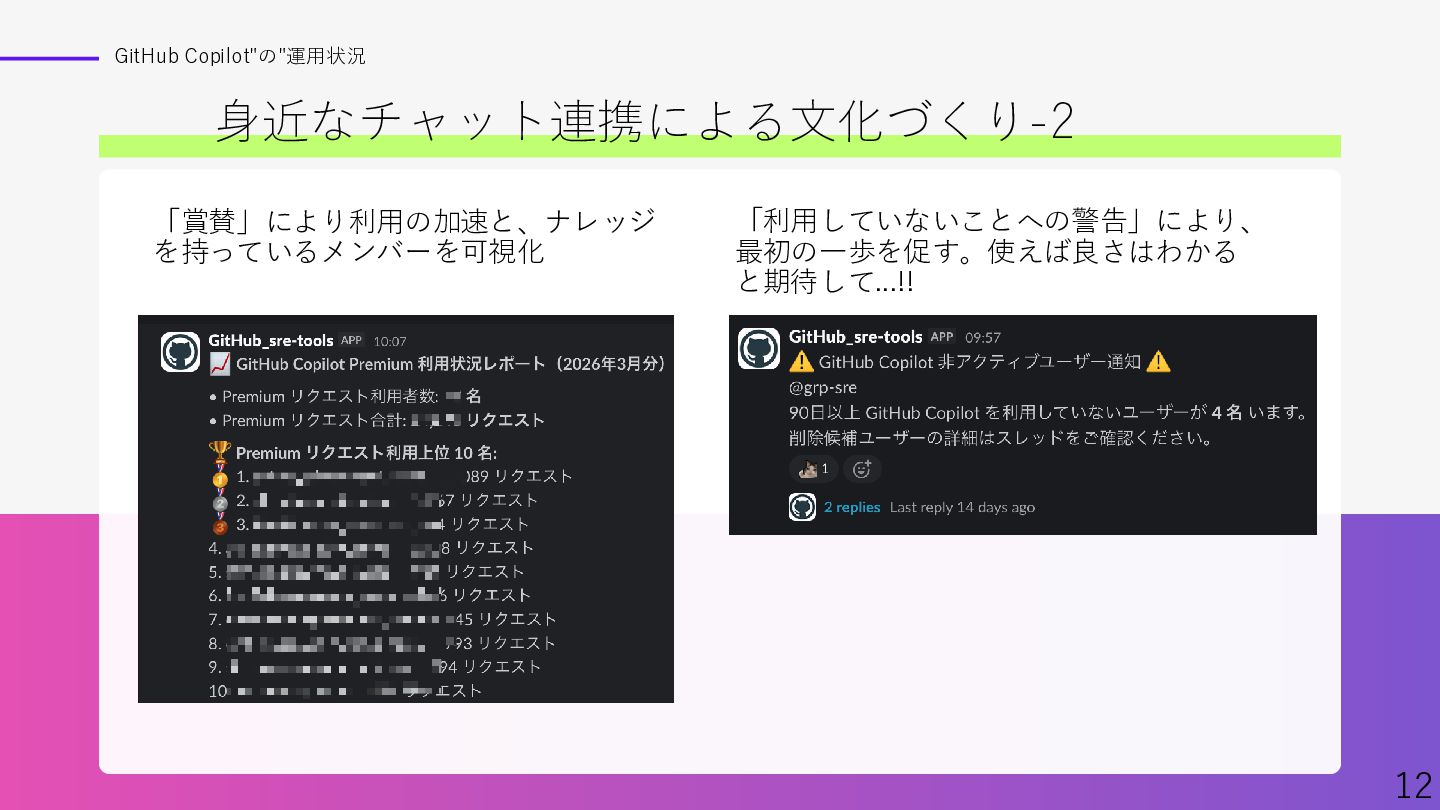
Task: Click the silver medal icon for rank 2
Action: tap(220, 501)
